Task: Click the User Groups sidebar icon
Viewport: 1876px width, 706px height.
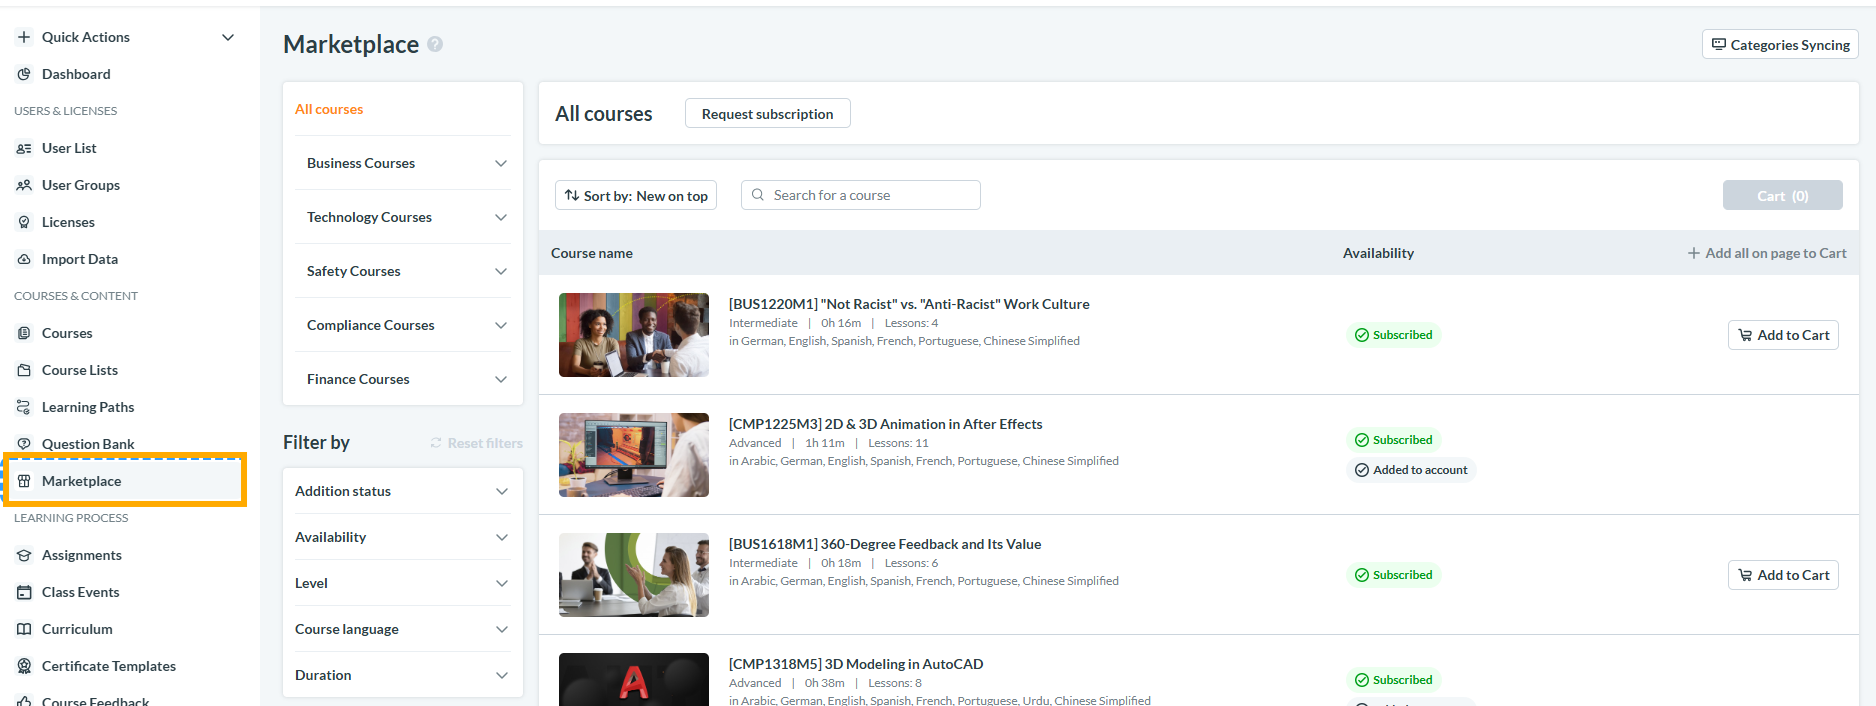Action: [x=24, y=185]
